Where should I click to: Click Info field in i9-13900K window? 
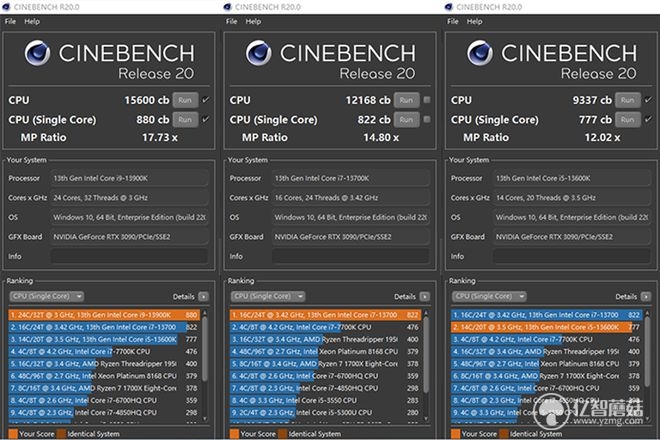click(x=129, y=256)
